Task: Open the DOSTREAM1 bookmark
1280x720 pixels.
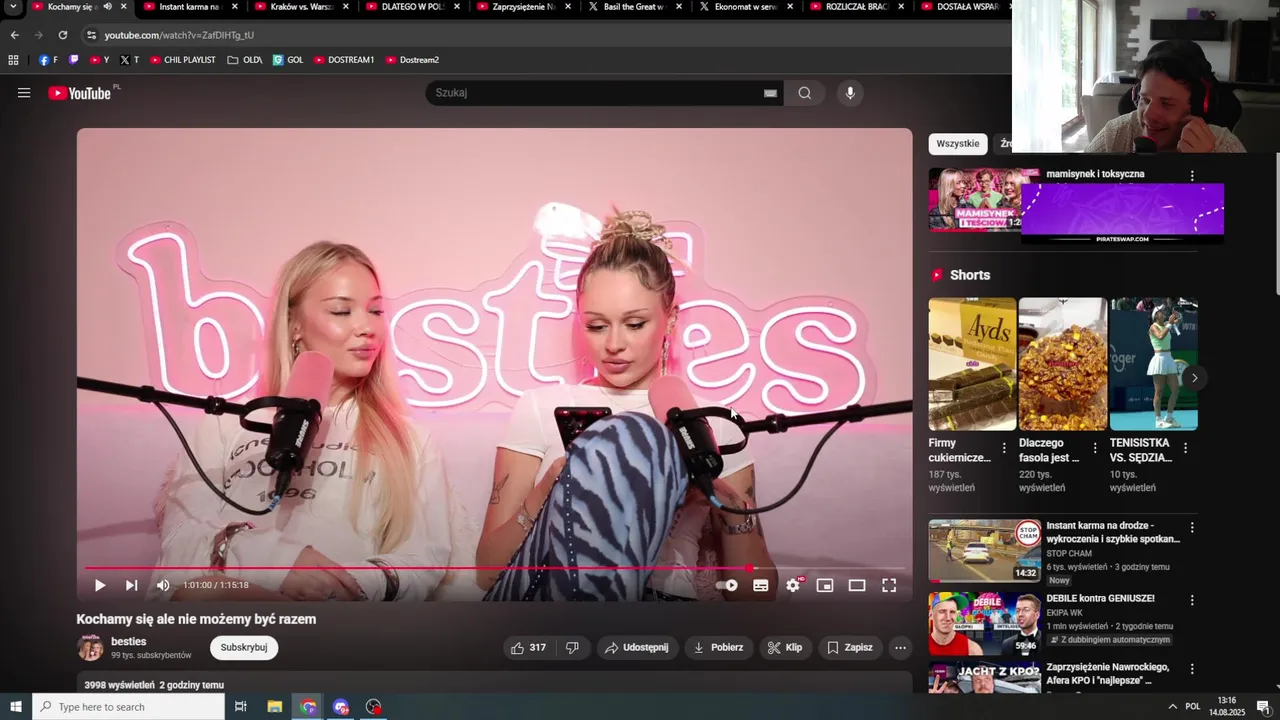Action: tap(344, 60)
